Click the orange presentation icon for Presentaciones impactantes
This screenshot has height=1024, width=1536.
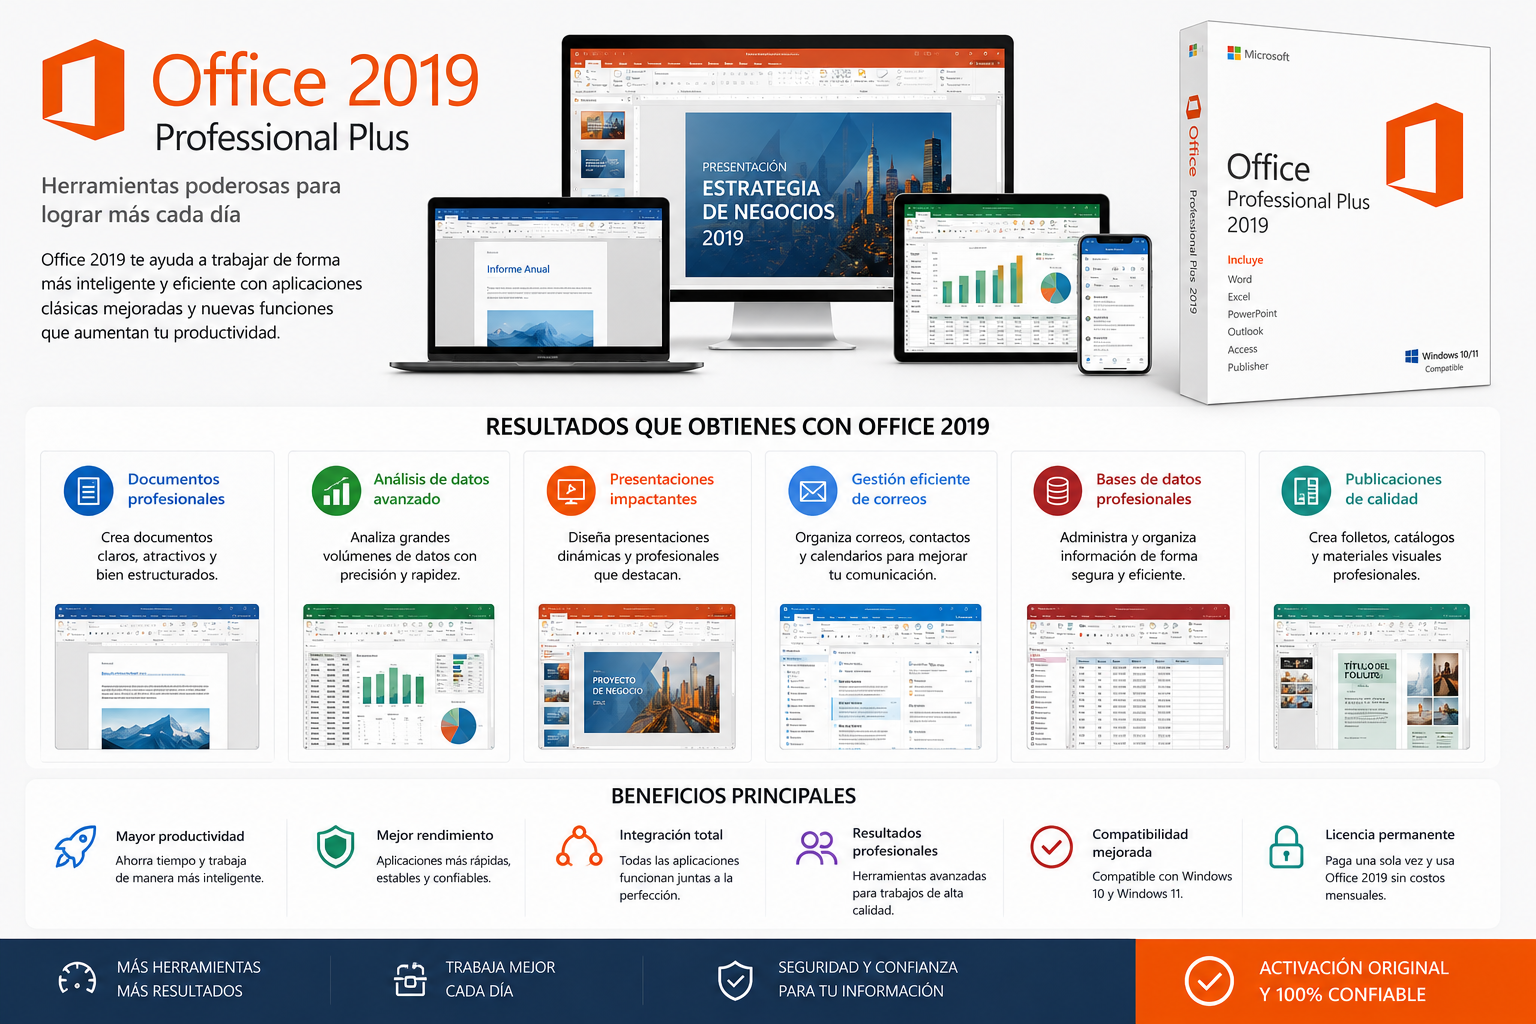point(571,490)
